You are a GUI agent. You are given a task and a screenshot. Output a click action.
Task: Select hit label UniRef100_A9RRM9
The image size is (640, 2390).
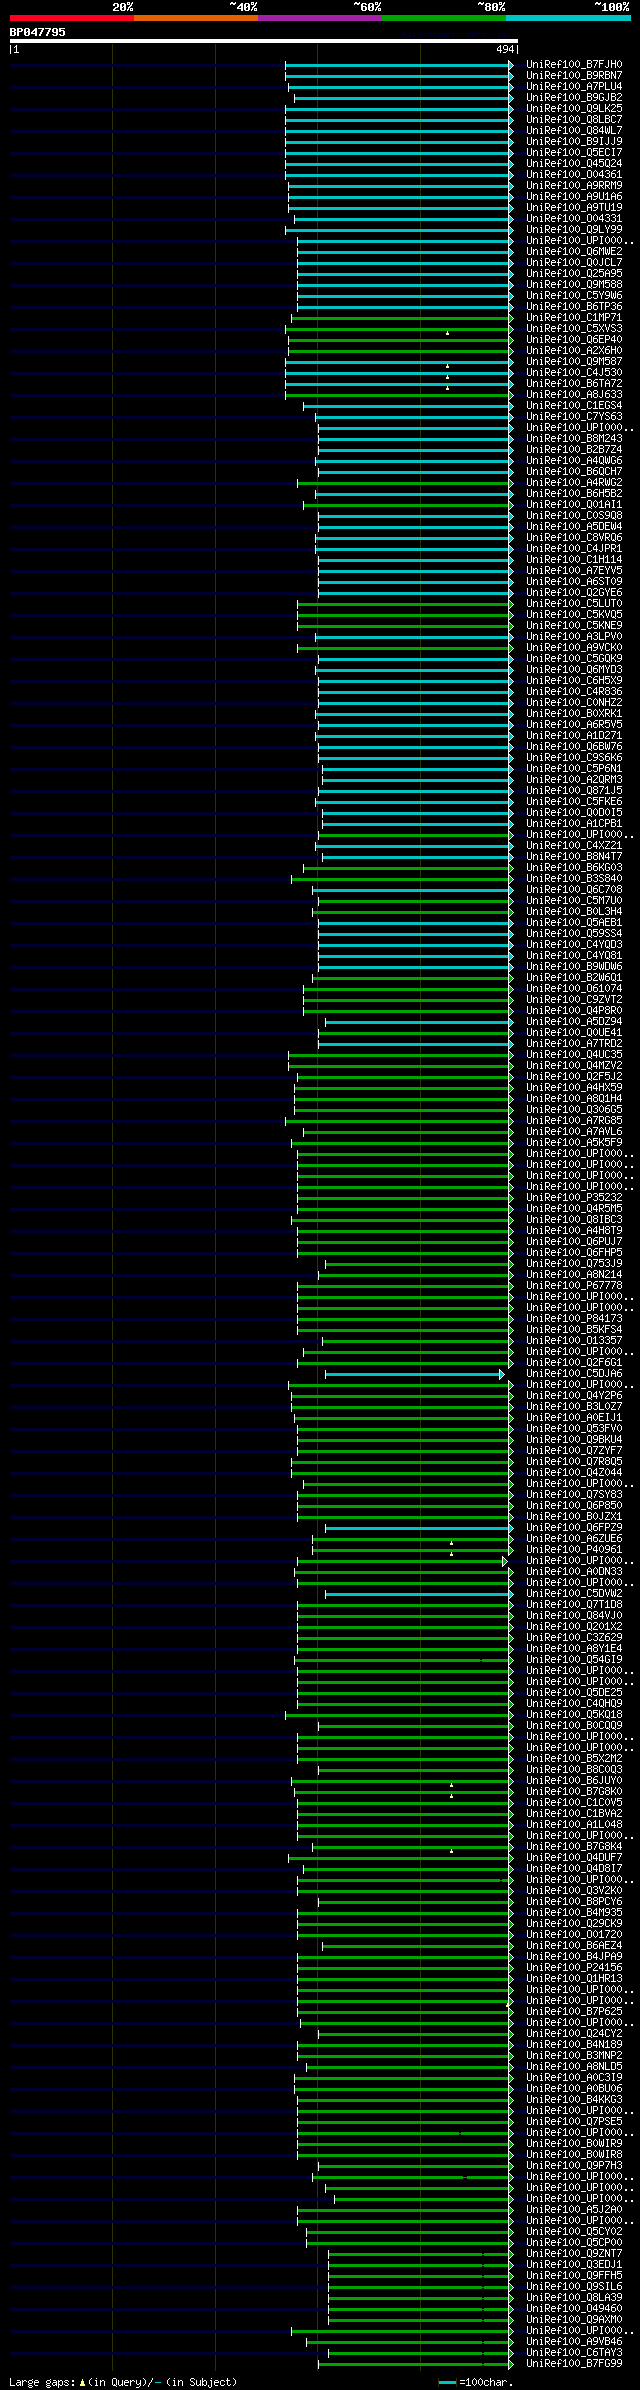point(574,186)
